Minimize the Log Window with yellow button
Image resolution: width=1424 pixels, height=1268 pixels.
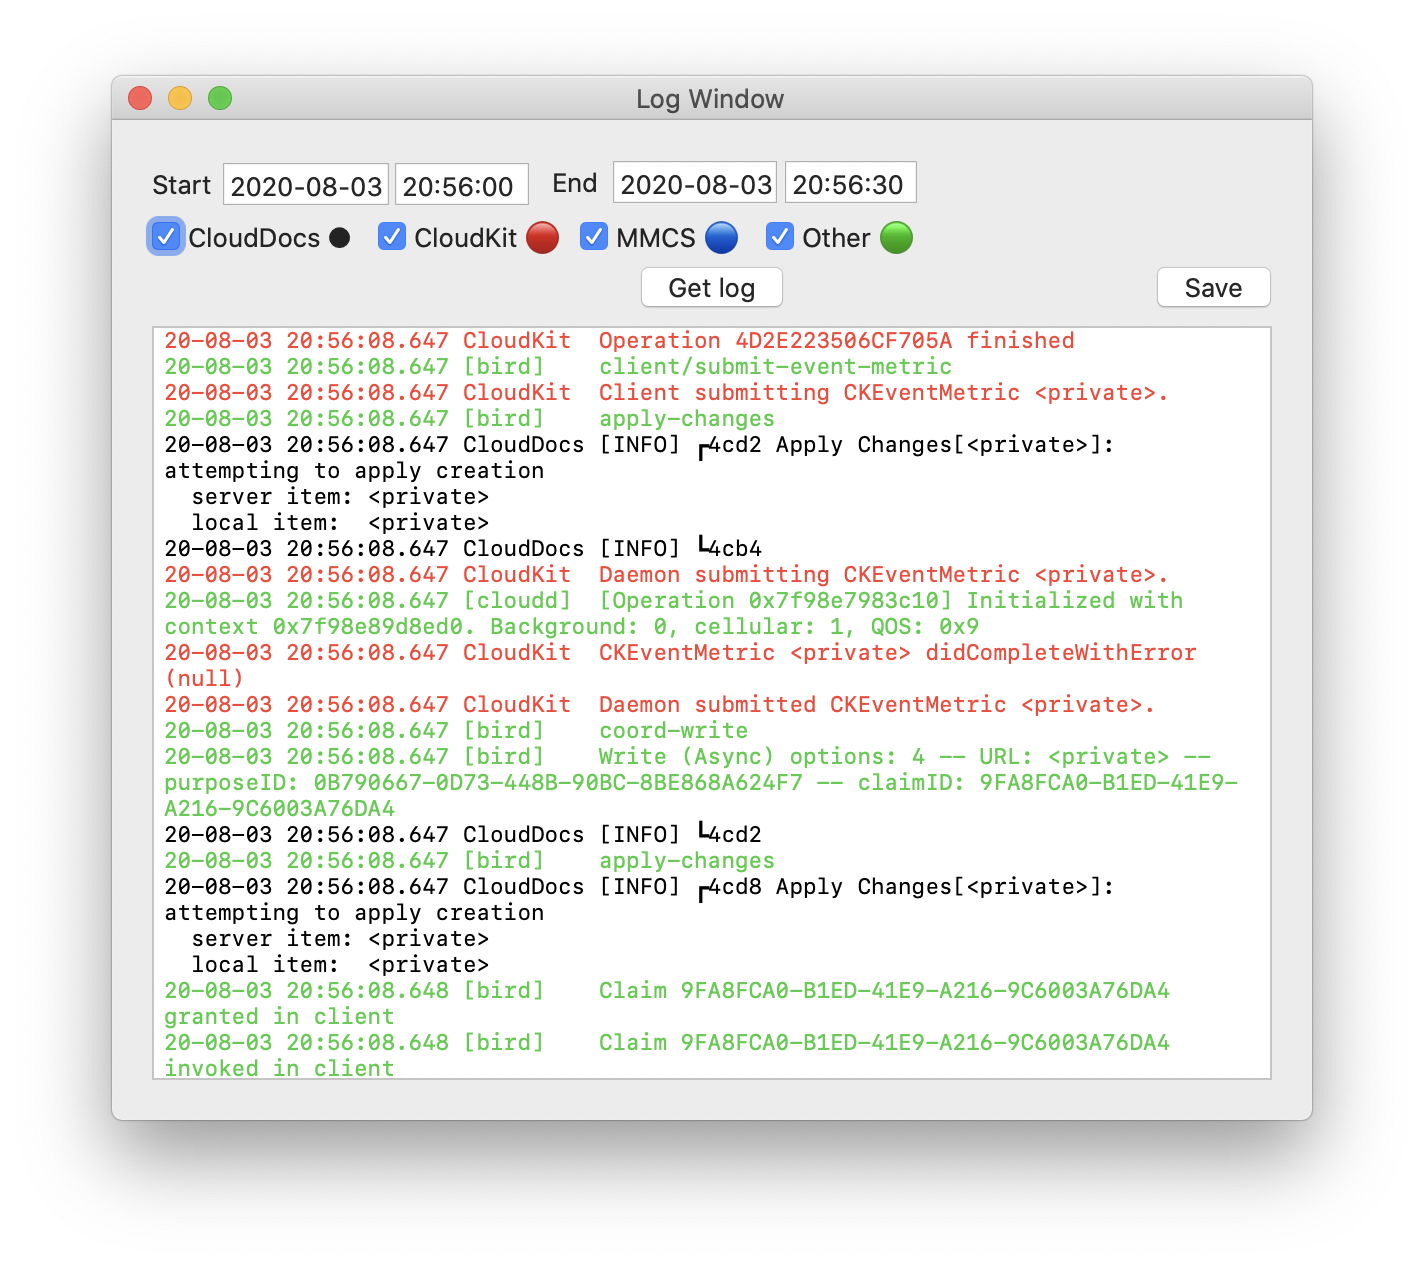coord(180,98)
